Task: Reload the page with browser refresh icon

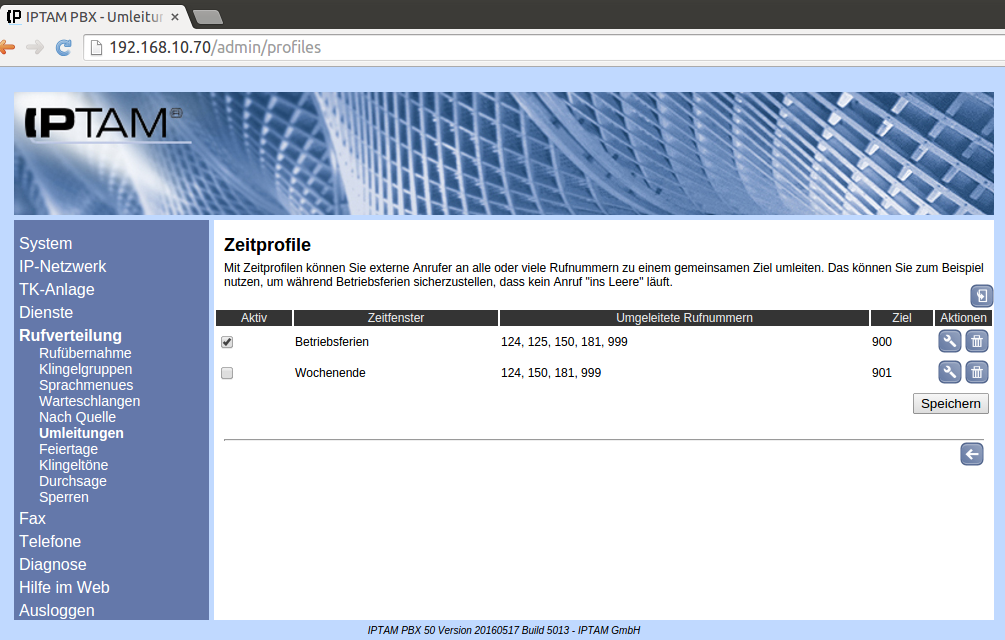Action: pos(63,47)
